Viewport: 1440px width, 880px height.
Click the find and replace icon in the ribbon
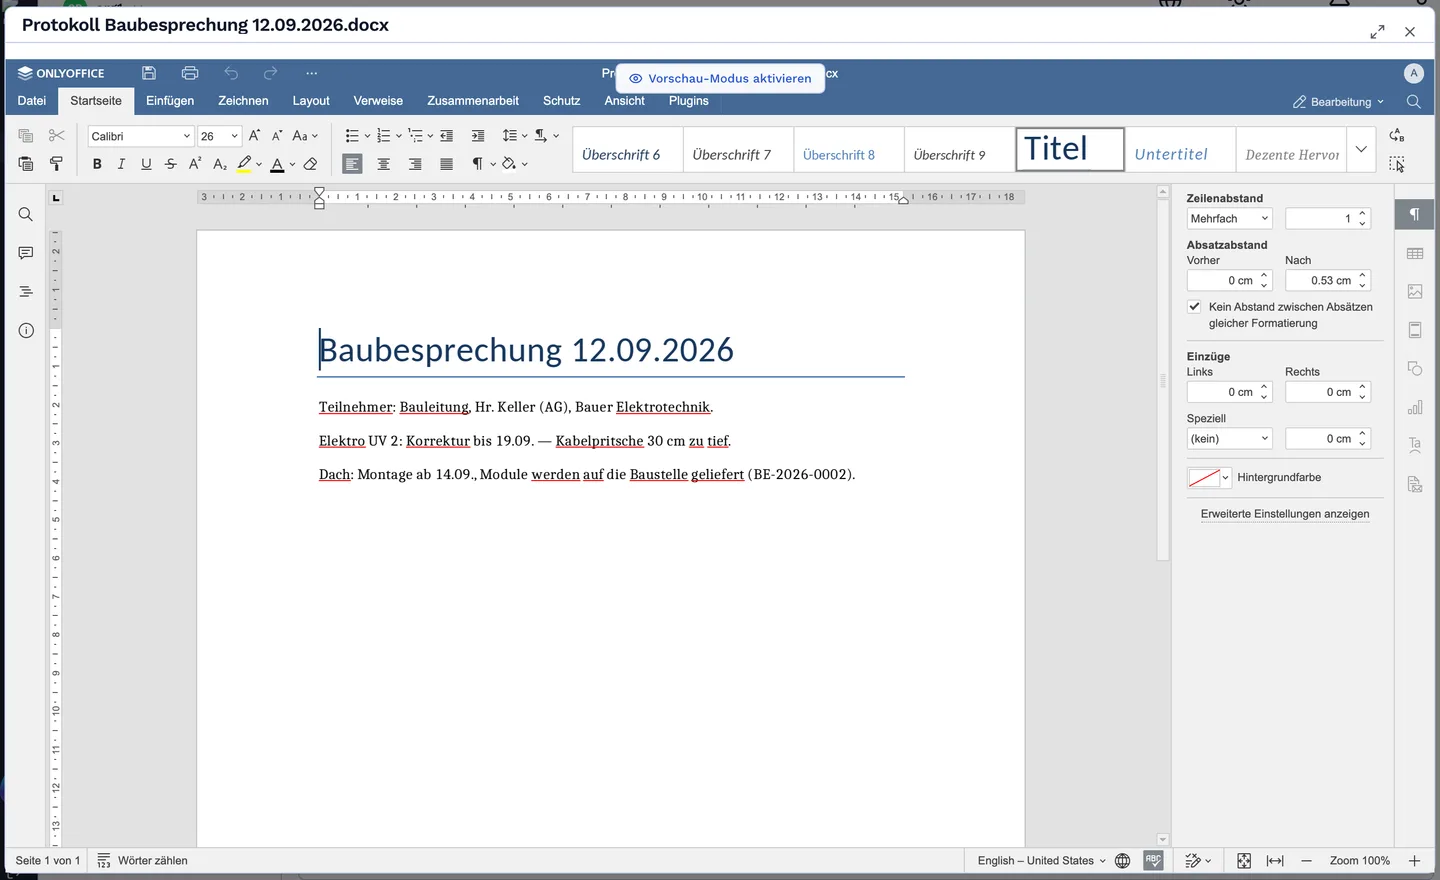[1397, 136]
